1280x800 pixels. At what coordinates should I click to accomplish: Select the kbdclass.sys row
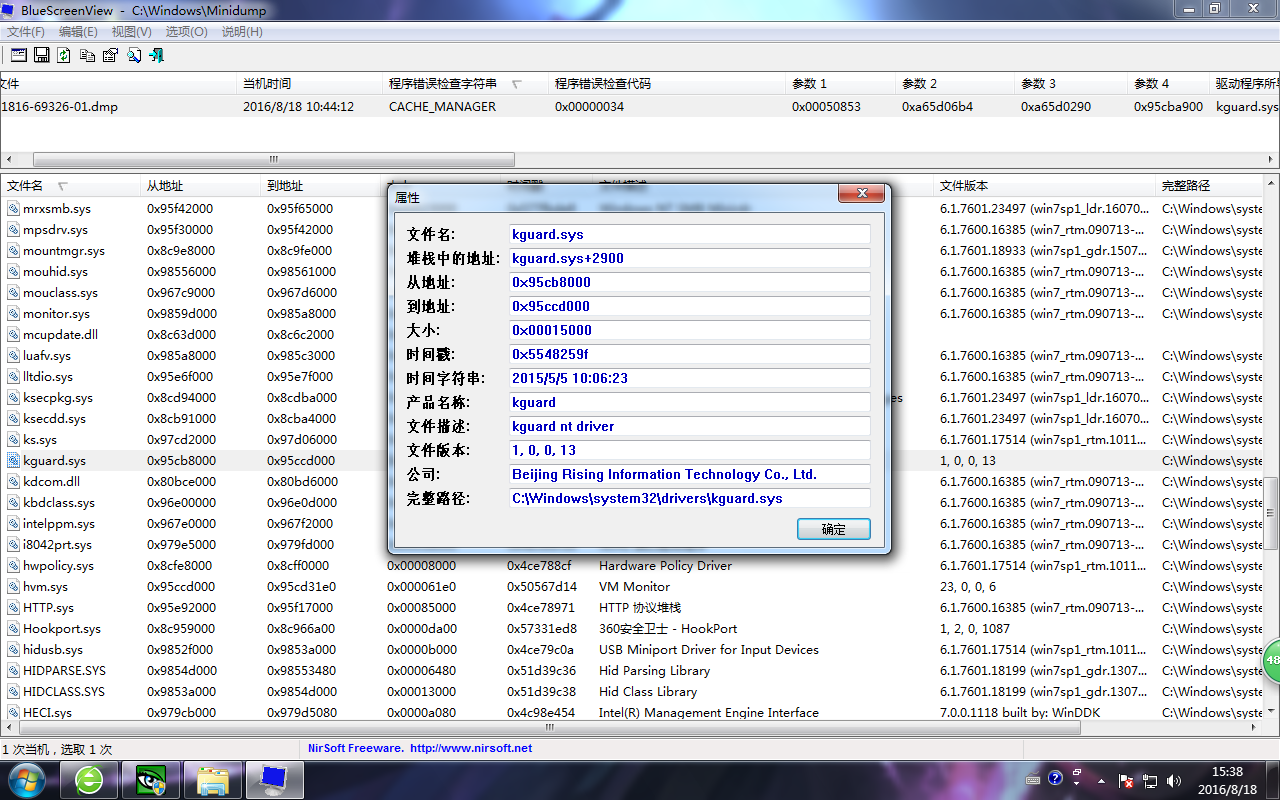click(632, 503)
